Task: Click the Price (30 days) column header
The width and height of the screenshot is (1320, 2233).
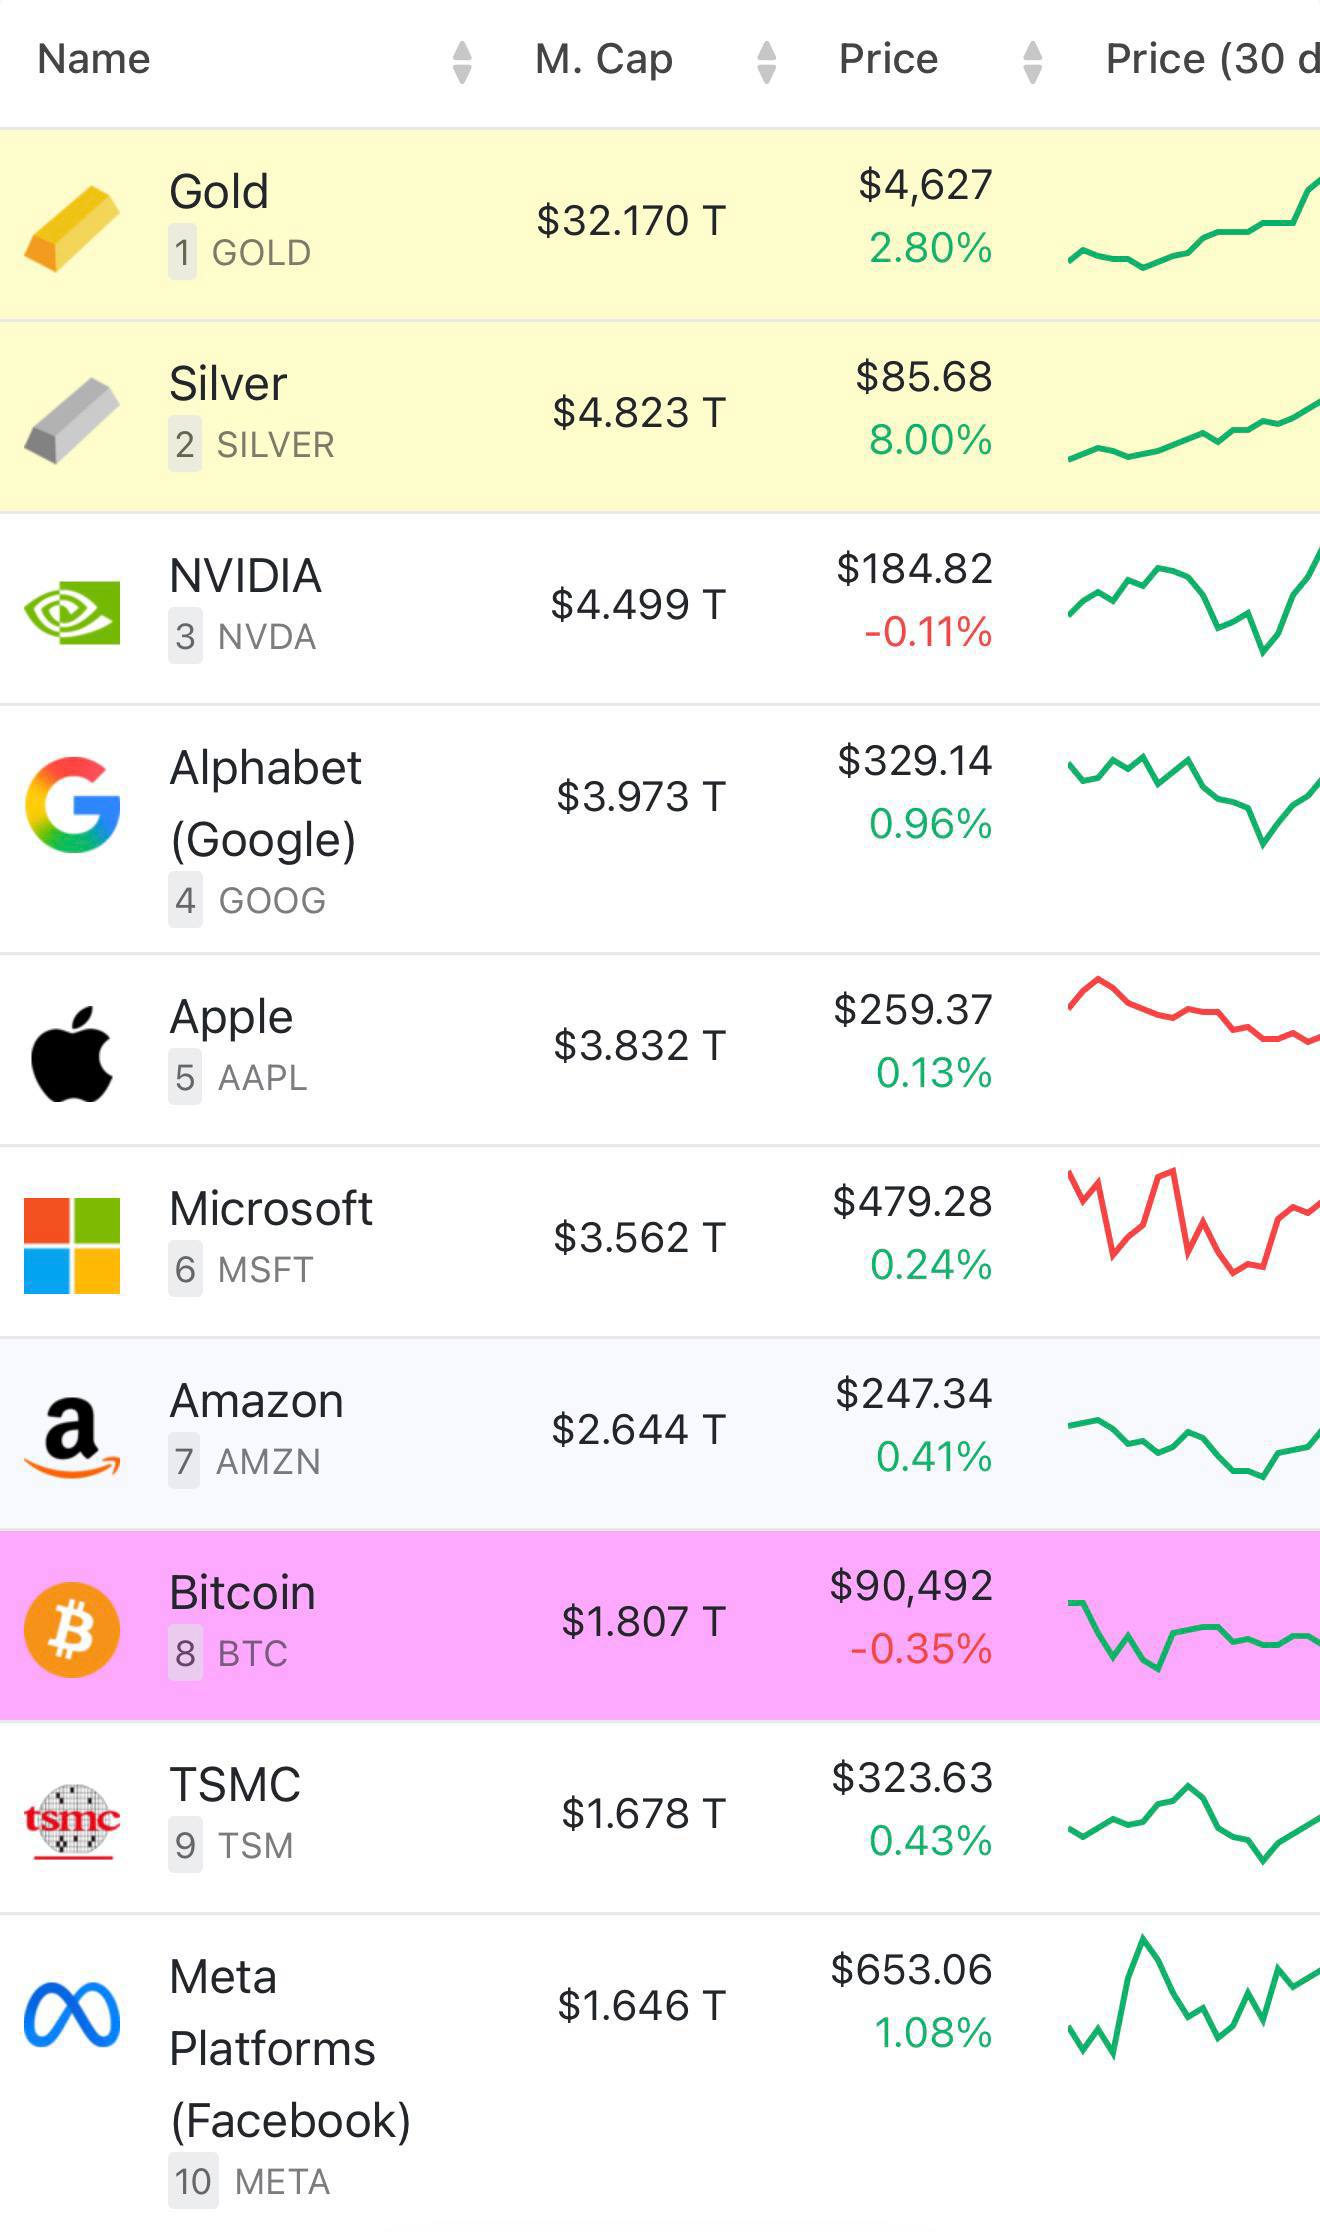Action: pyautogui.click(x=1211, y=60)
